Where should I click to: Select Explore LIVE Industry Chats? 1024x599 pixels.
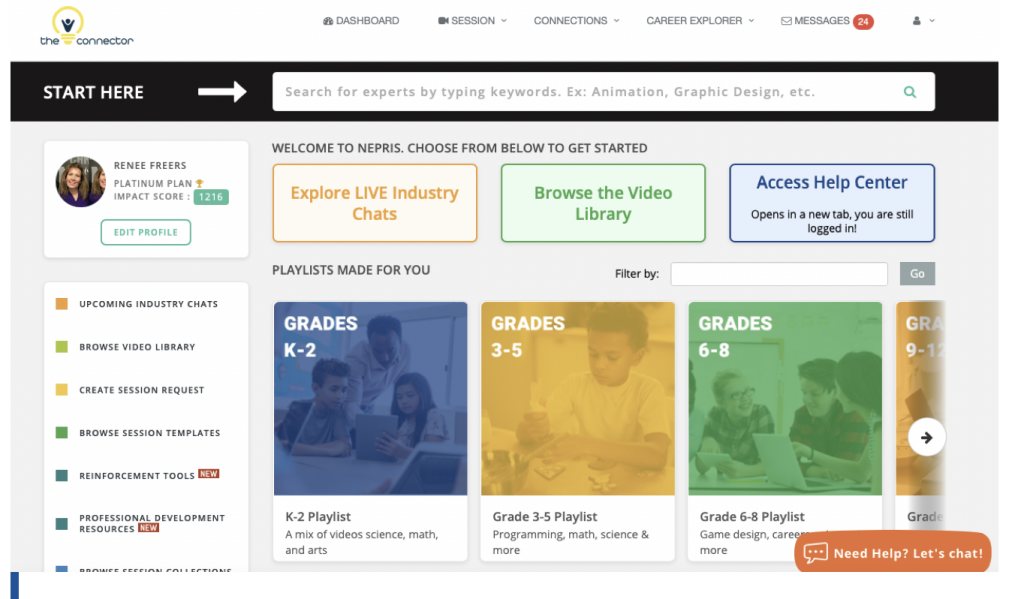[x=375, y=203]
